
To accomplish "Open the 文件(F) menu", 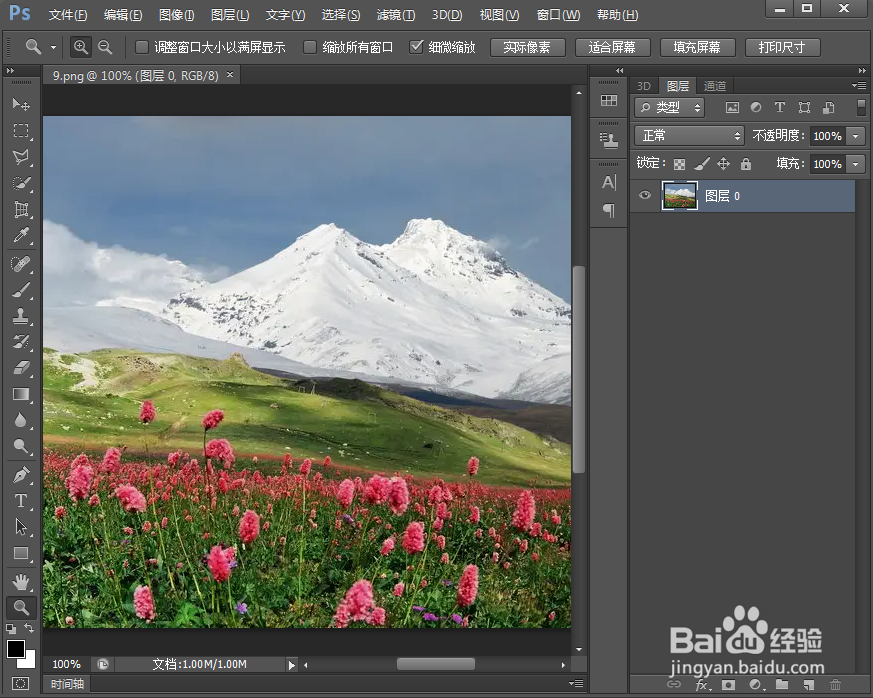I will tap(67, 15).
